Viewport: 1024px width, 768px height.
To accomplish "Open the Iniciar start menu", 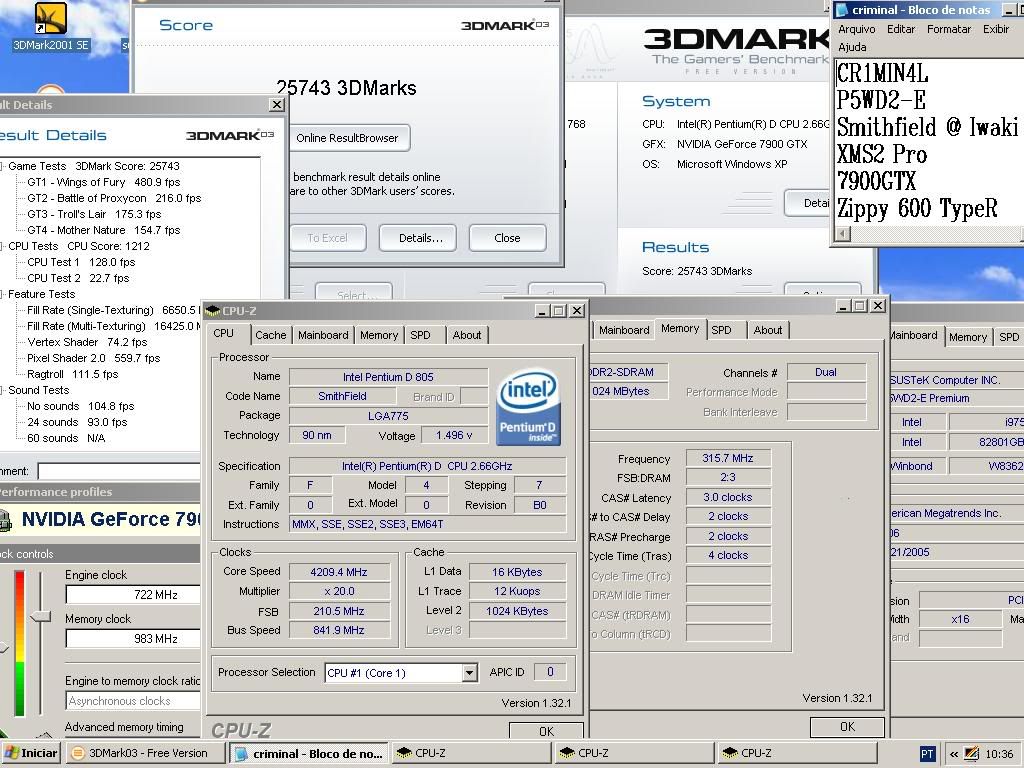I will coord(31,753).
